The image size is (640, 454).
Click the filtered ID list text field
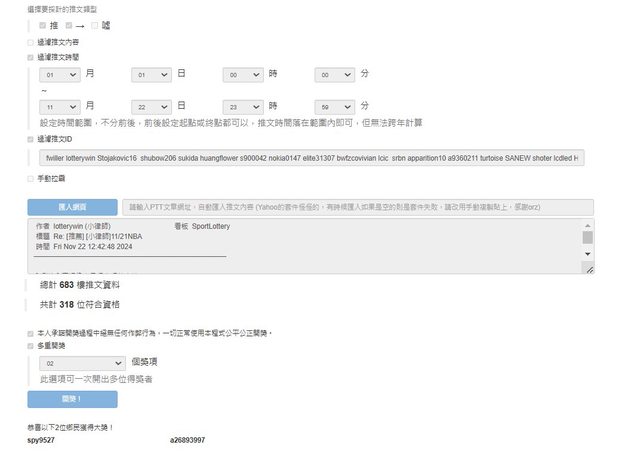(311, 158)
